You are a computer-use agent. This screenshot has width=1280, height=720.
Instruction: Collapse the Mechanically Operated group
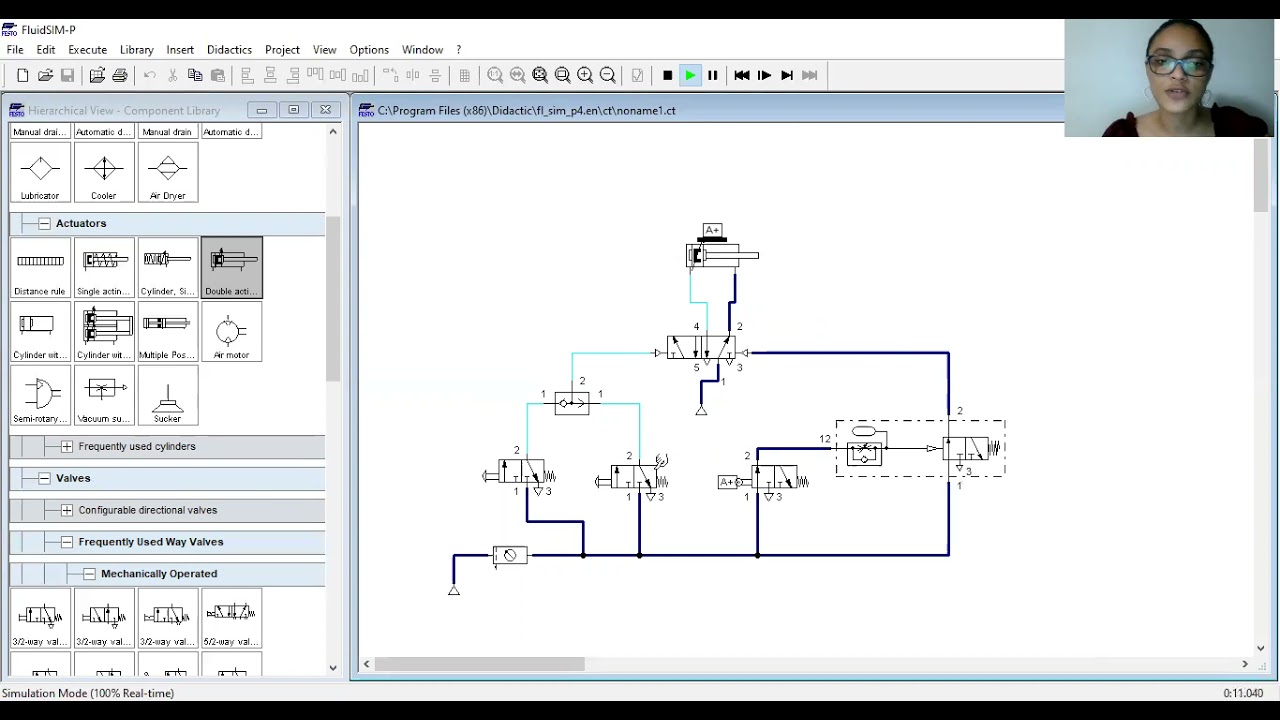89,574
